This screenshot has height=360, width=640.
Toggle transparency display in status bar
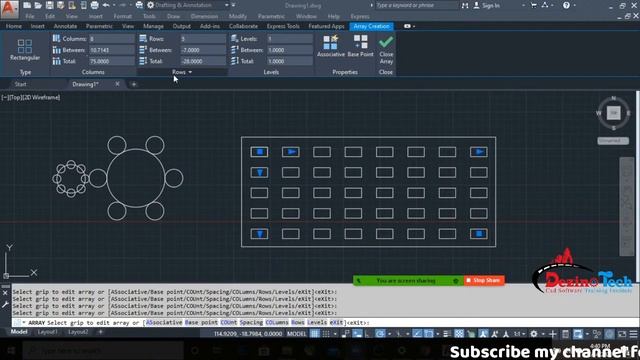(x=459, y=334)
